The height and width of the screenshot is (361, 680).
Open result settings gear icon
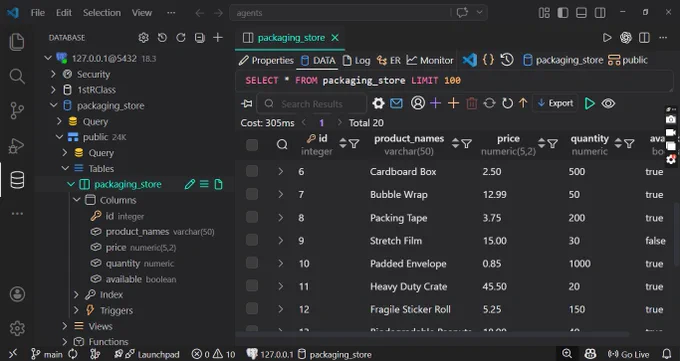(x=378, y=103)
